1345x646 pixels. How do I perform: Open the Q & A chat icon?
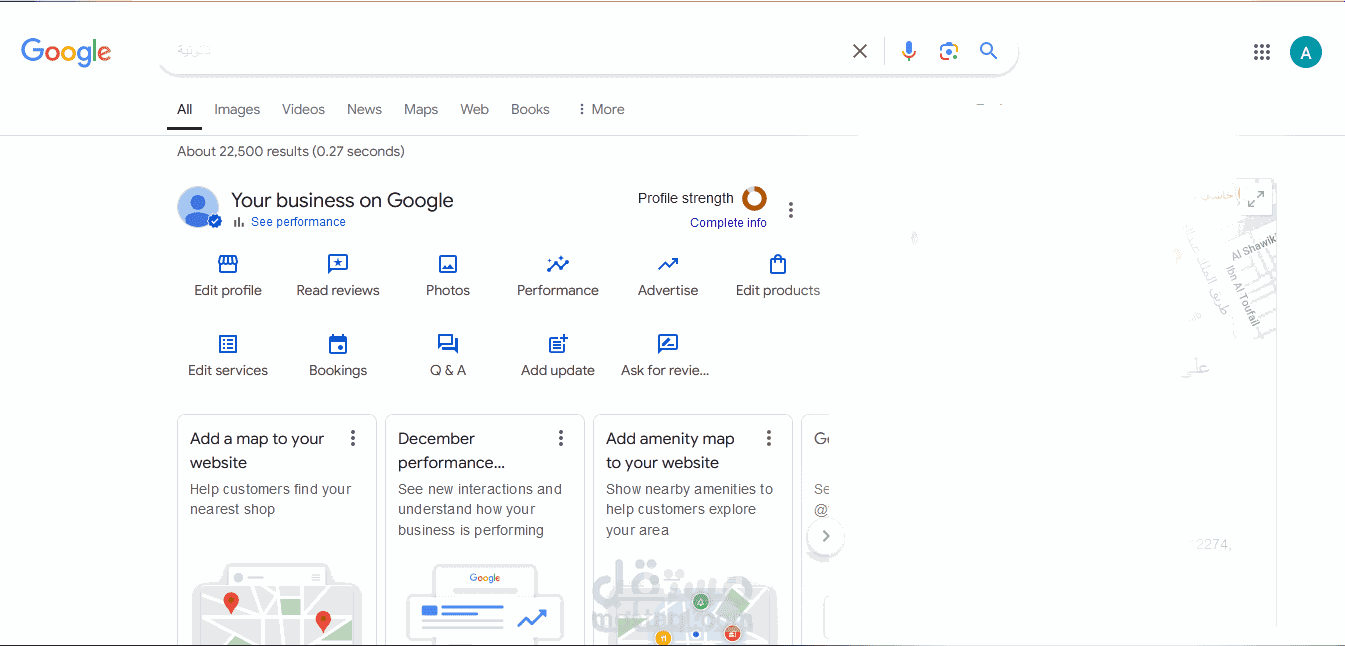[x=448, y=344]
